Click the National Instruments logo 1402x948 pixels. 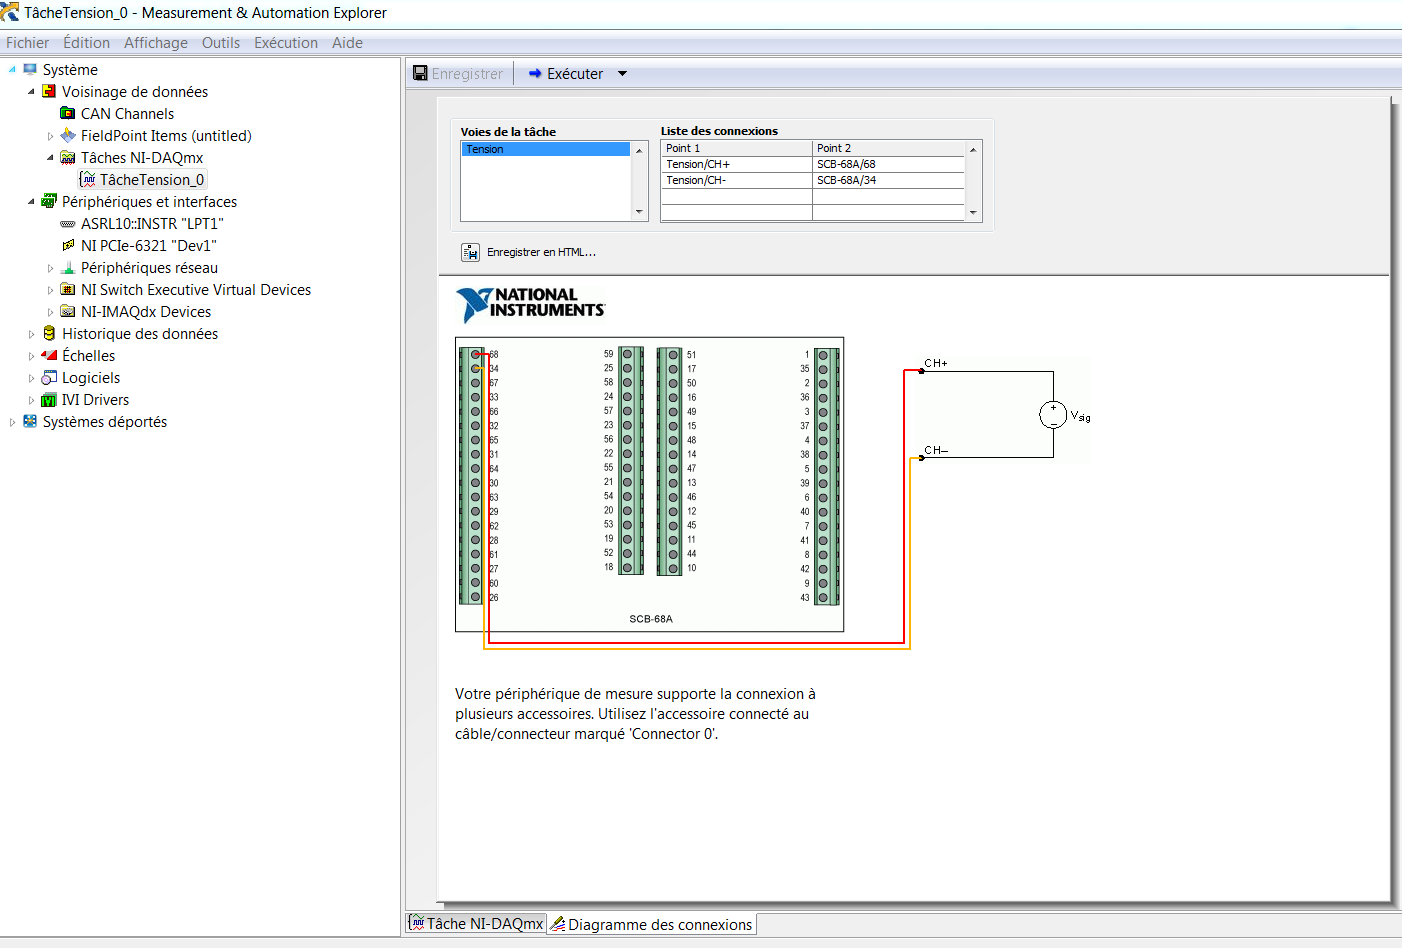(530, 304)
